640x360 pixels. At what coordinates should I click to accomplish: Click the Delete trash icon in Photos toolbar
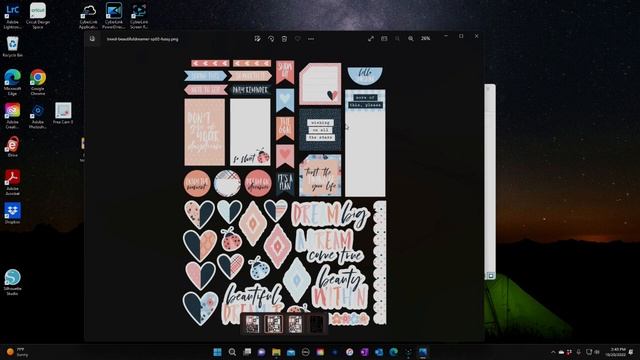pos(284,39)
